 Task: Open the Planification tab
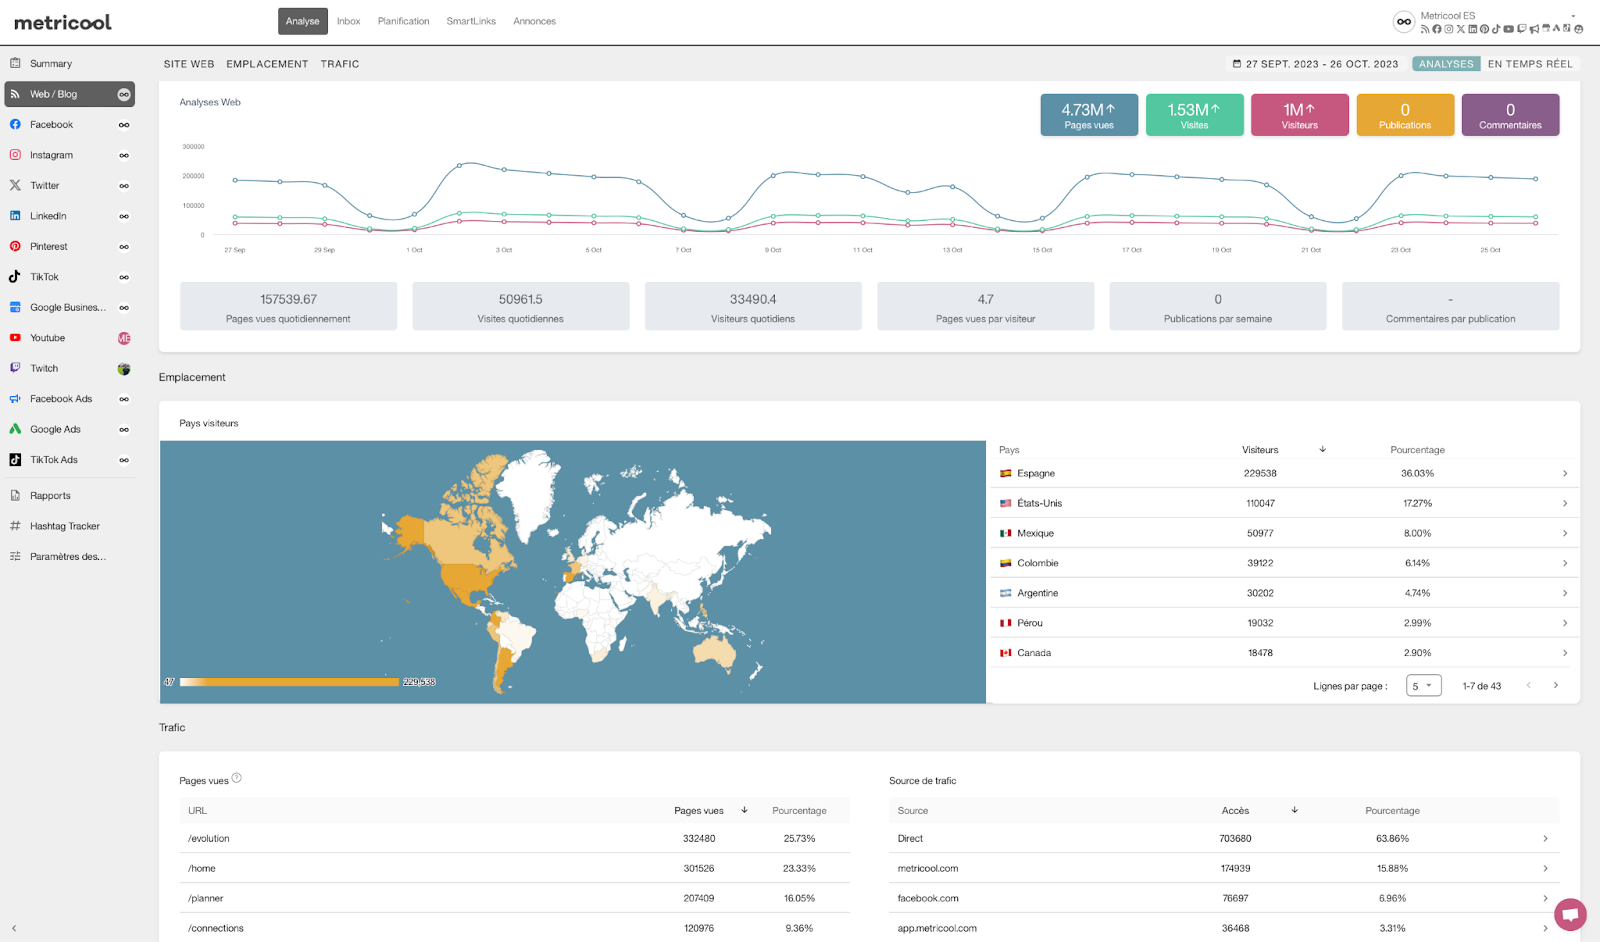click(x=403, y=21)
